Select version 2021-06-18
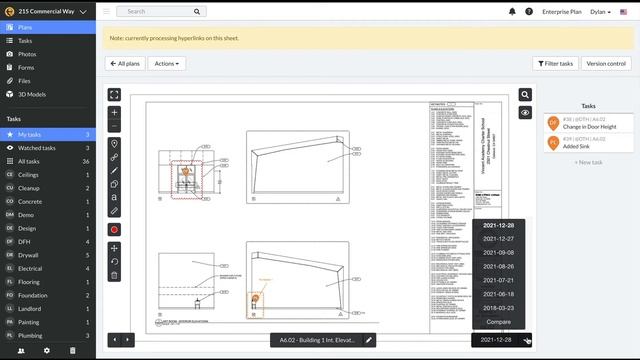This screenshot has width=640, height=360. 498,294
